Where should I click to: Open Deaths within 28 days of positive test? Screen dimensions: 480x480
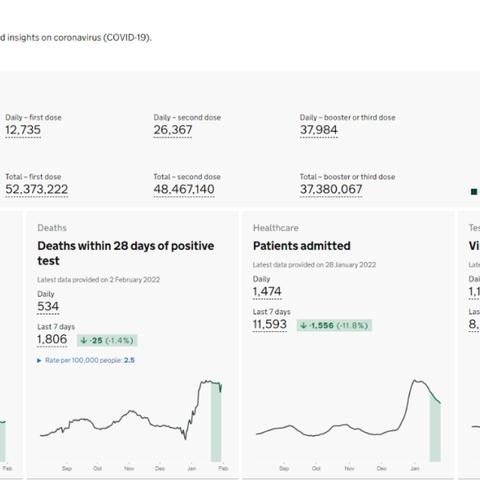[x=126, y=253]
